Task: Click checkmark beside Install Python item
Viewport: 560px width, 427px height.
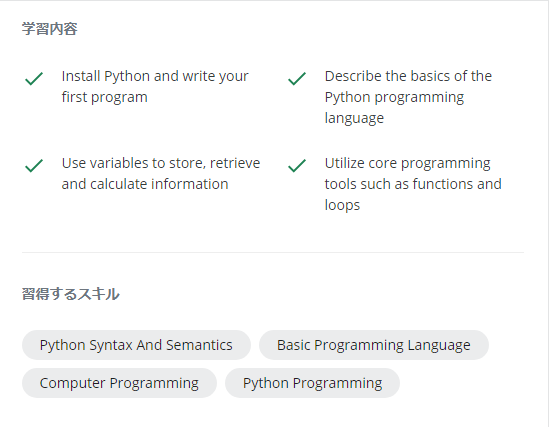Action: (x=34, y=79)
